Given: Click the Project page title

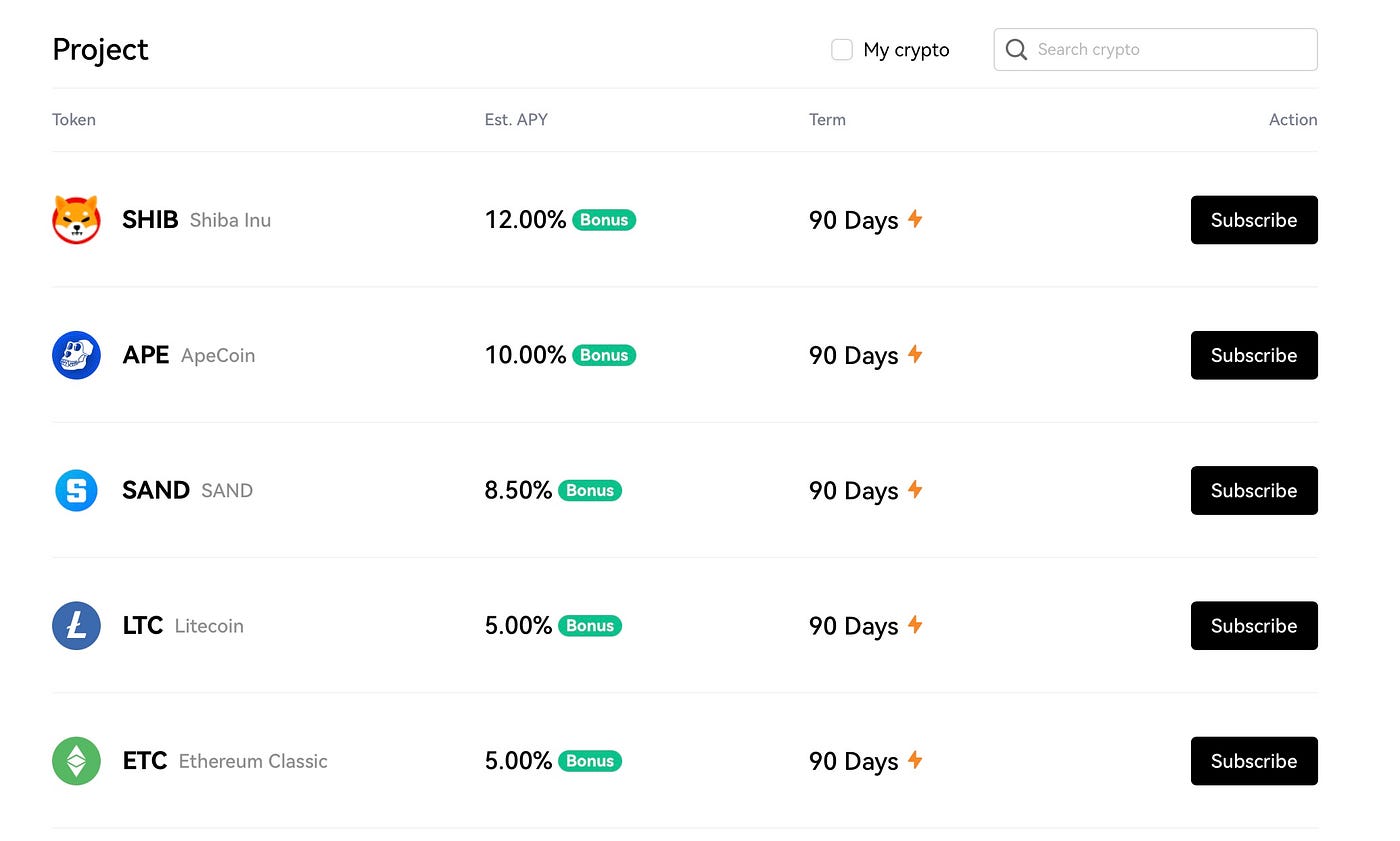Looking at the screenshot, I should pyautogui.click(x=100, y=49).
